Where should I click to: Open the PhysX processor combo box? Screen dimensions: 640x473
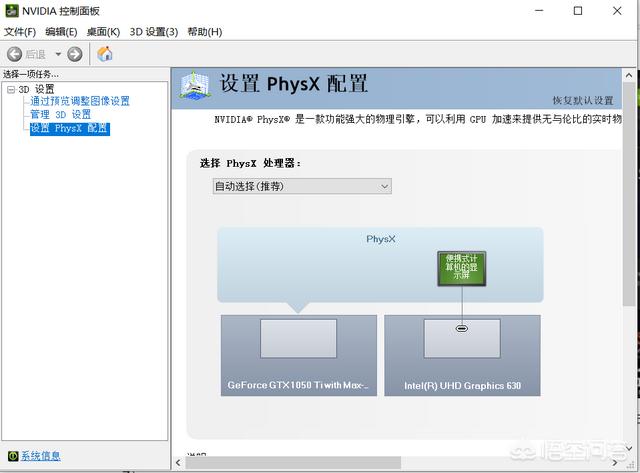pos(302,186)
